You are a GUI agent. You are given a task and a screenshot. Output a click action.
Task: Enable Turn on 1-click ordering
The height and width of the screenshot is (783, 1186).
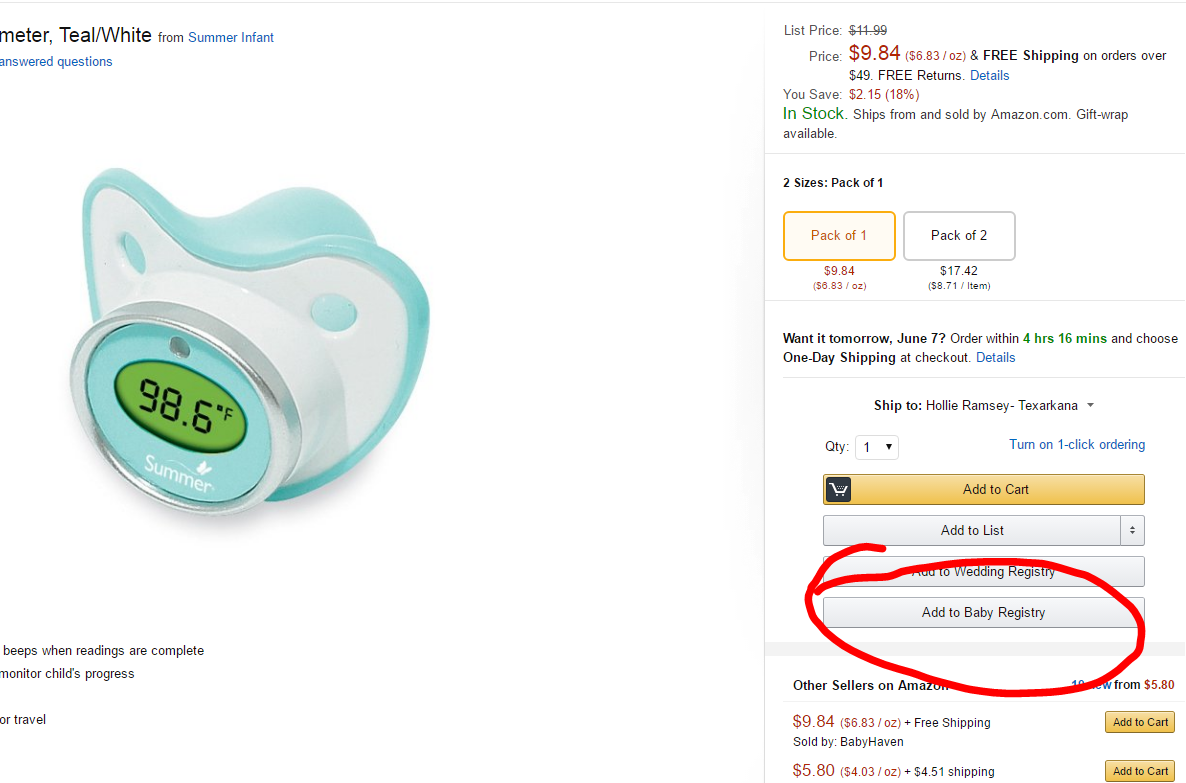[1077, 444]
